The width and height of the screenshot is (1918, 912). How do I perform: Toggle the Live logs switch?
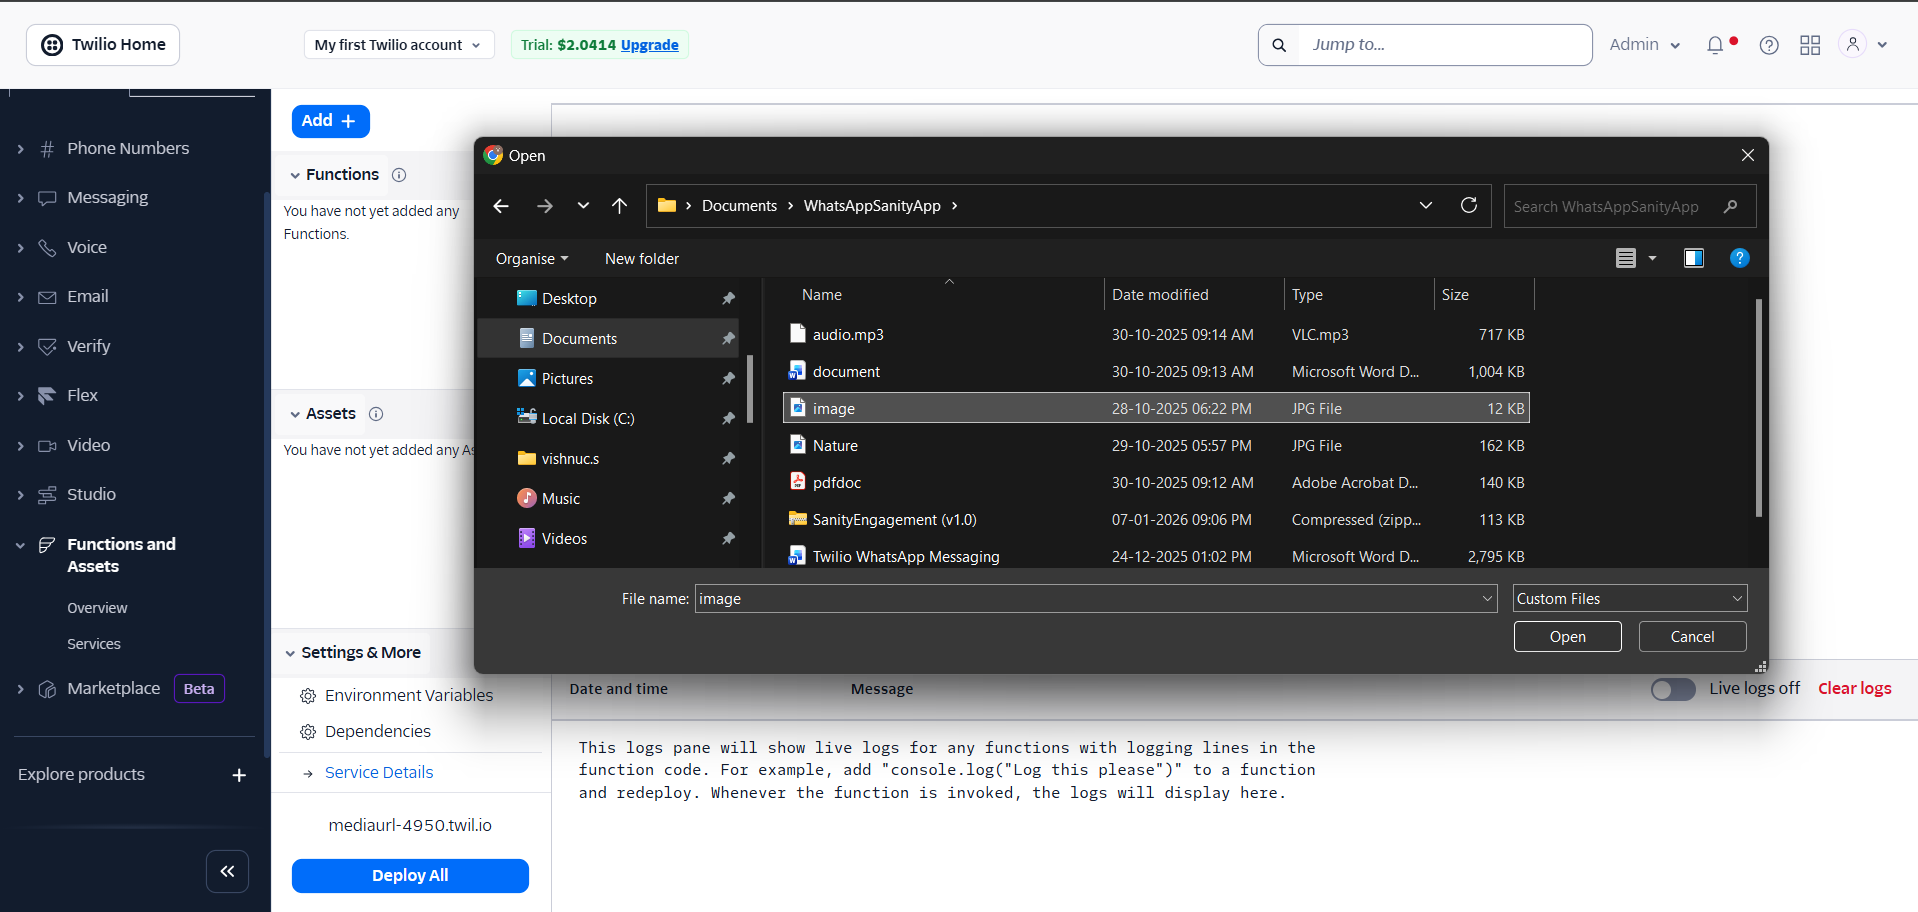click(x=1672, y=689)
